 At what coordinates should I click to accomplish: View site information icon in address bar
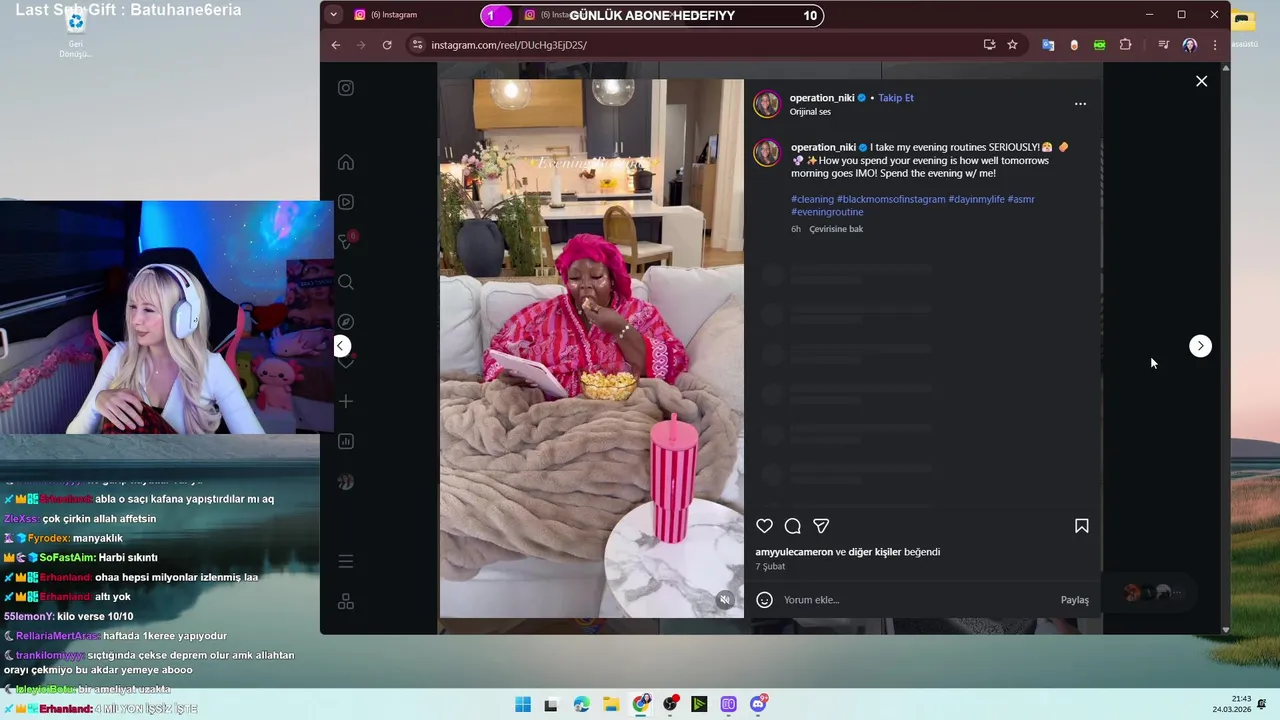click(417, 45)
